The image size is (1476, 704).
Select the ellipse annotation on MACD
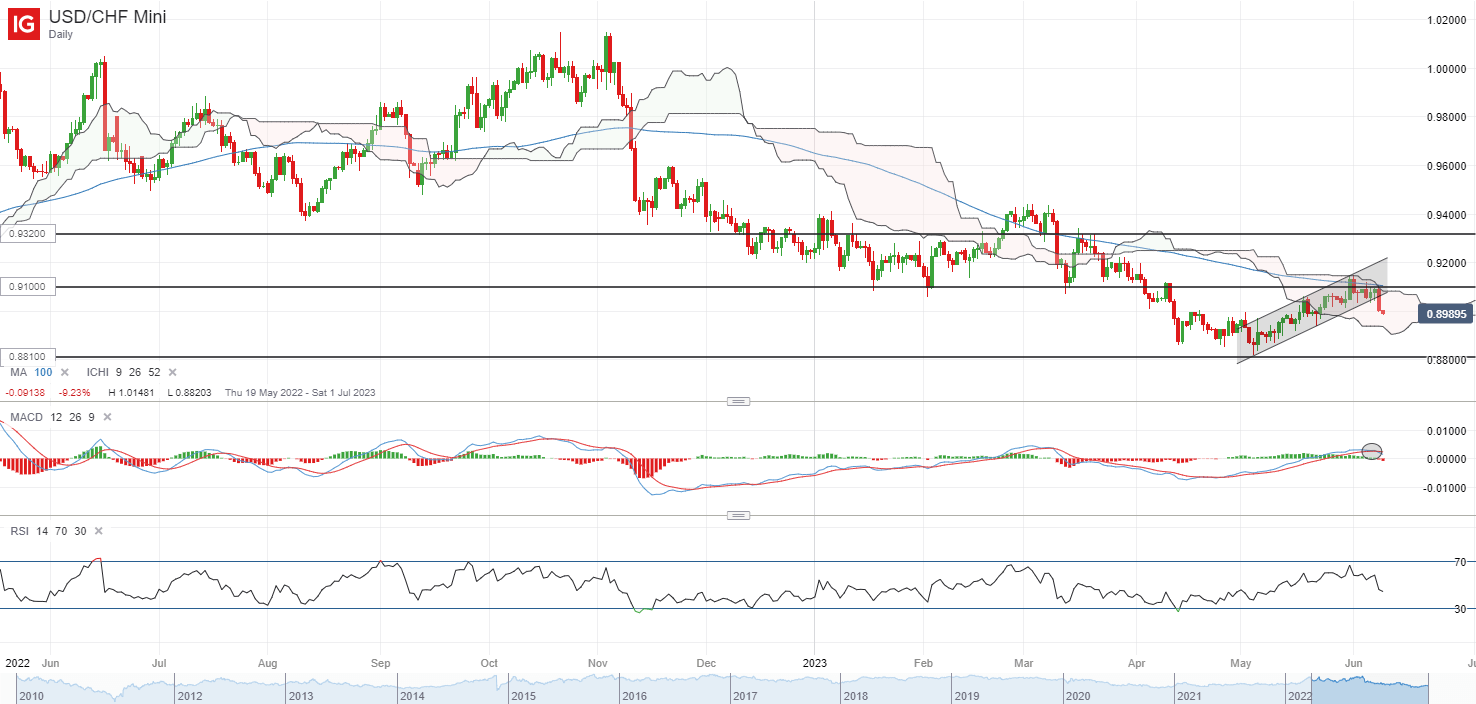pos(1372,451)
